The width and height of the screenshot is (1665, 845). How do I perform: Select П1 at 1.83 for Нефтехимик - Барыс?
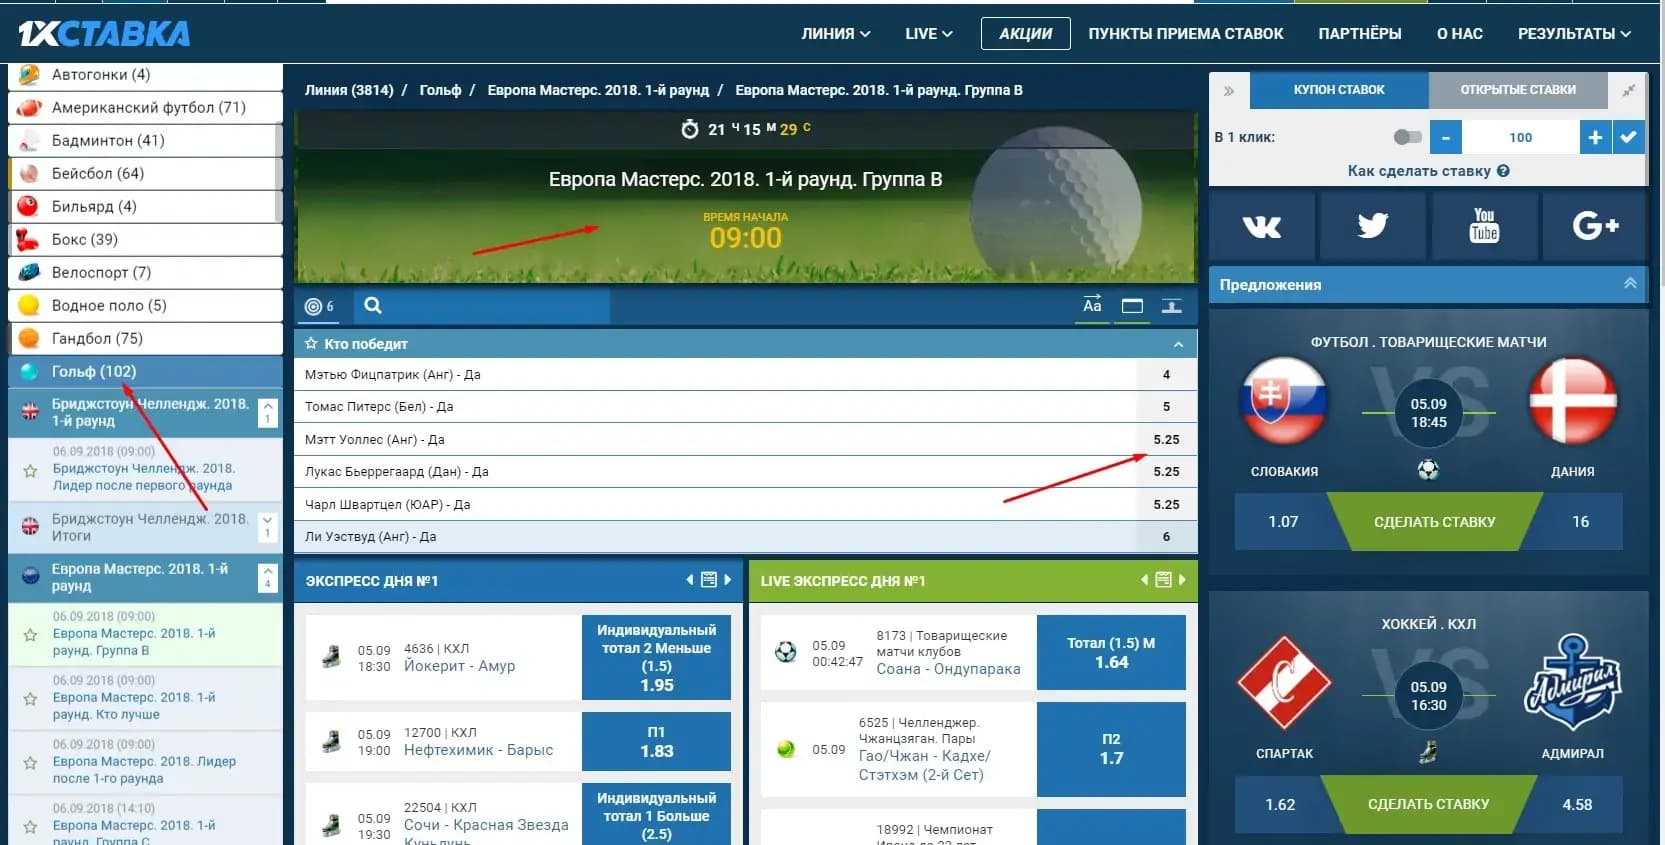click(x=657, y=742)
